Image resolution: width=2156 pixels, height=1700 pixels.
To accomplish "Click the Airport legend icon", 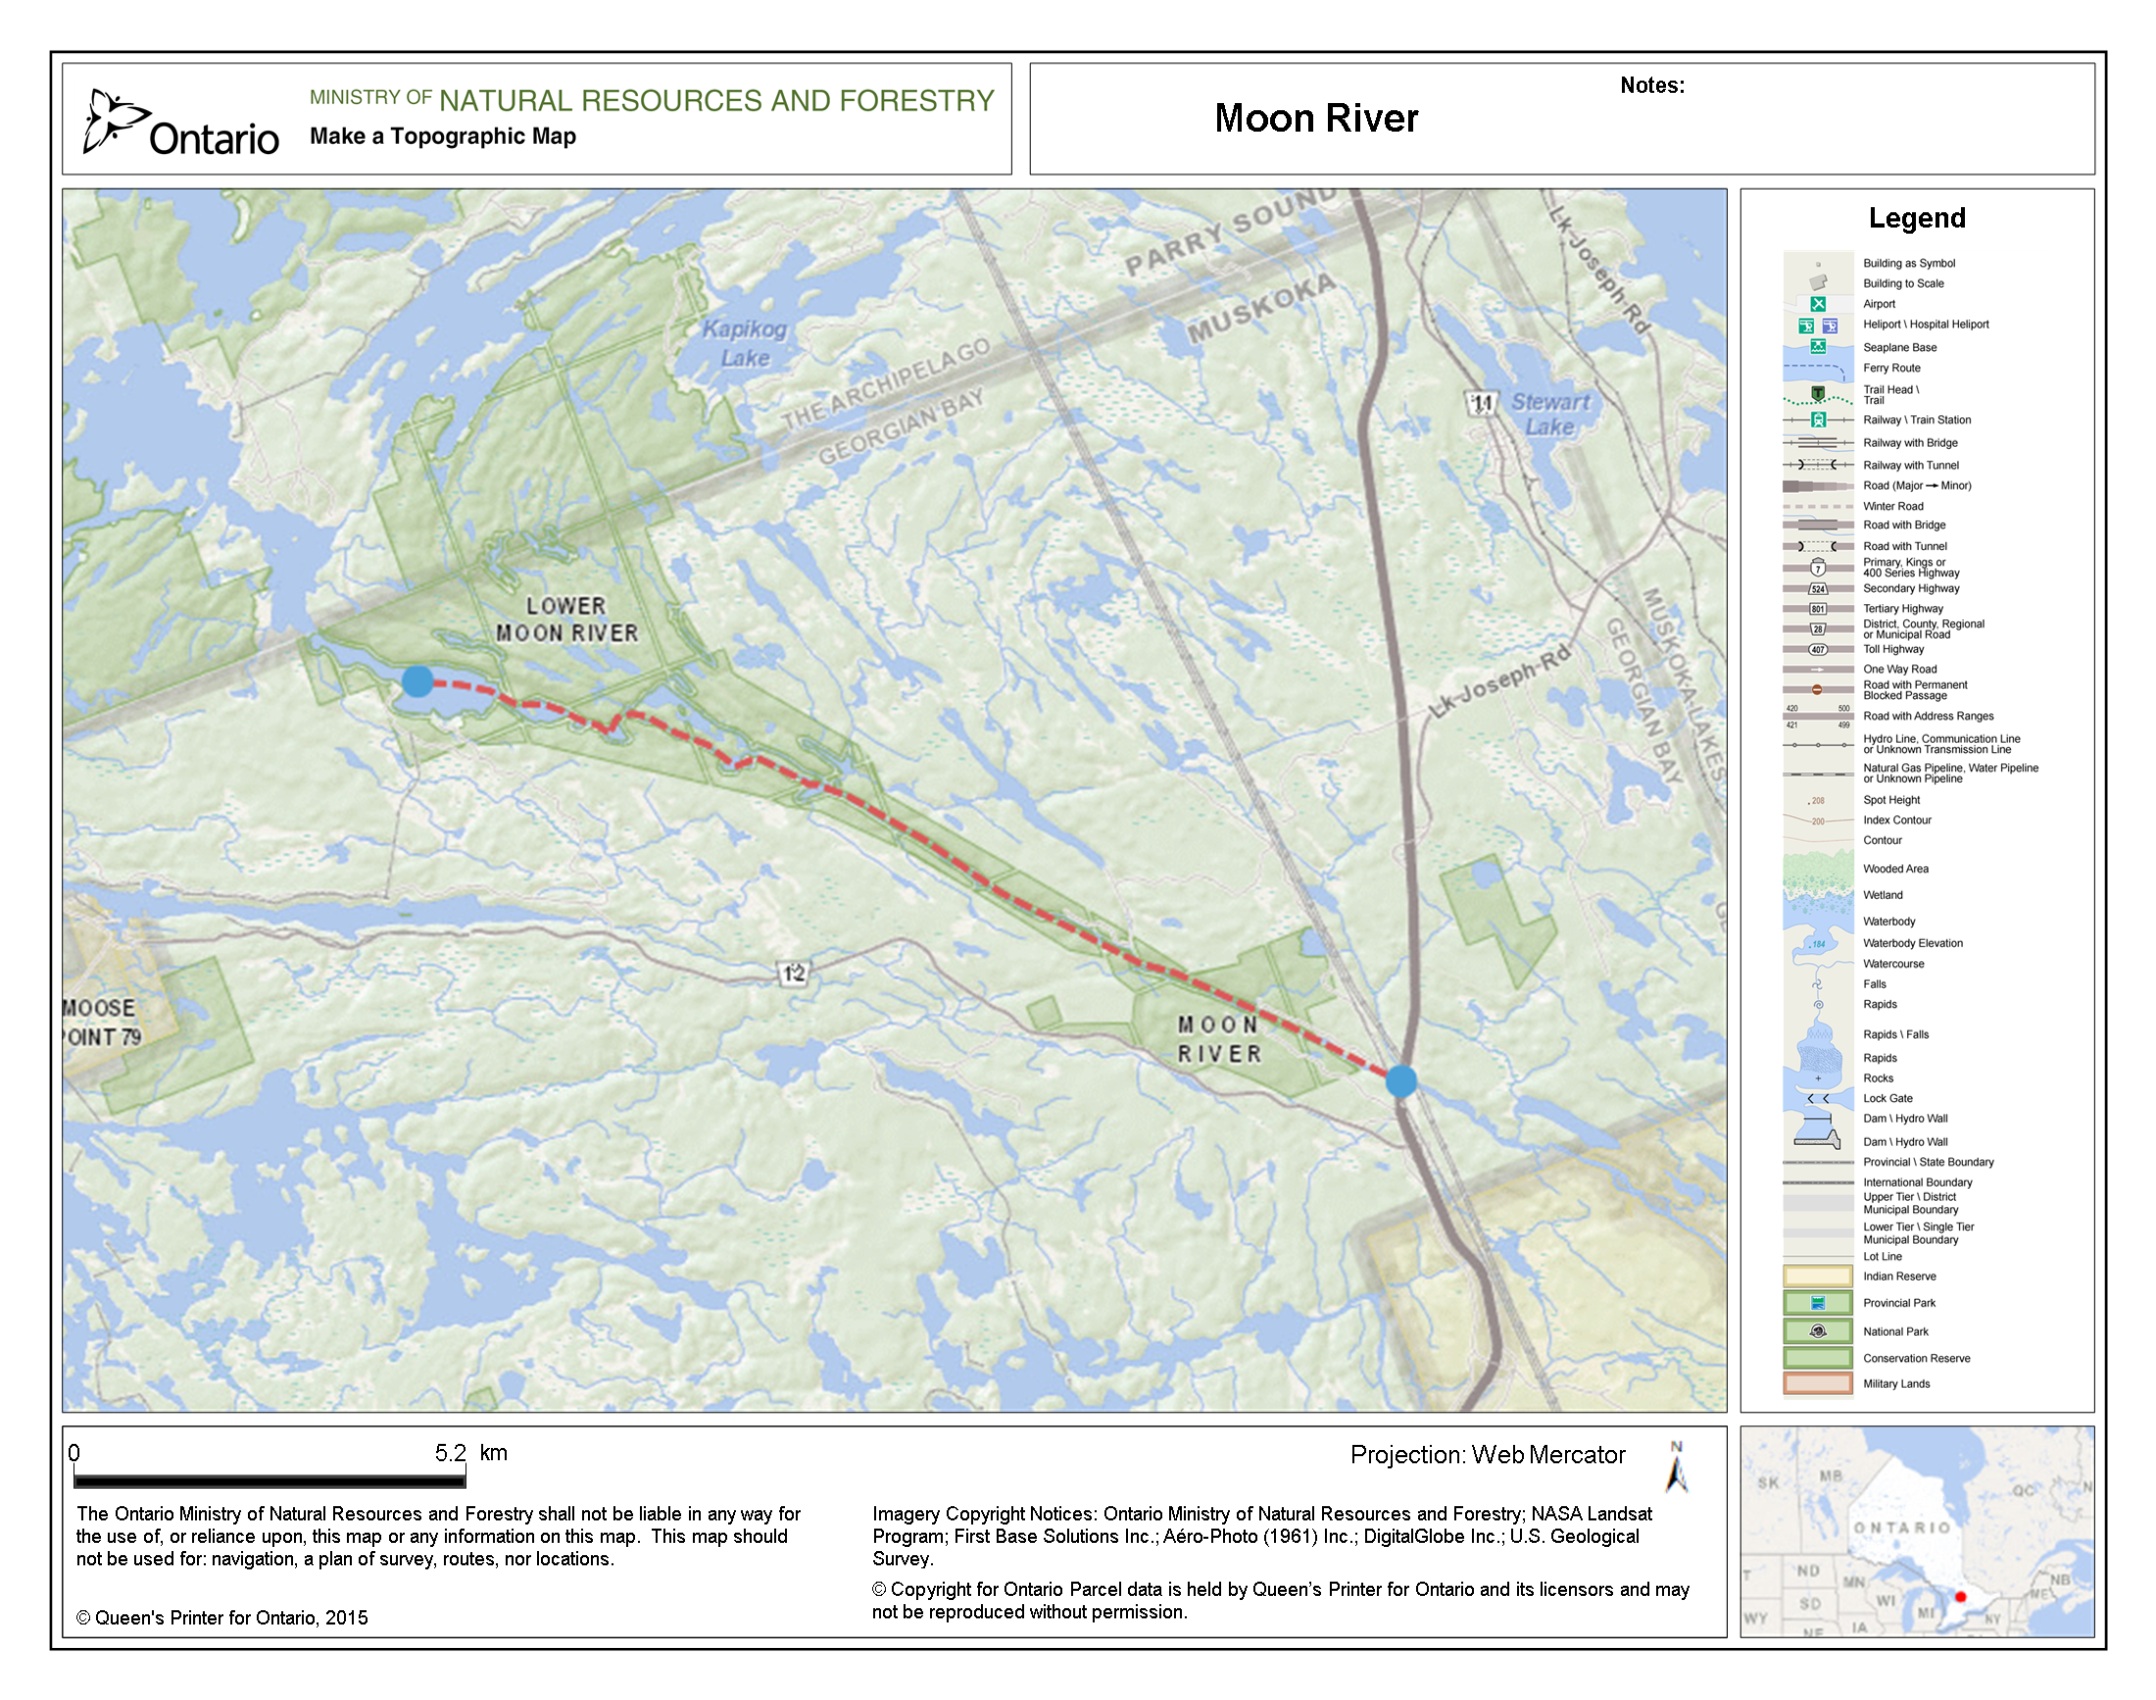I will 1818,304.
